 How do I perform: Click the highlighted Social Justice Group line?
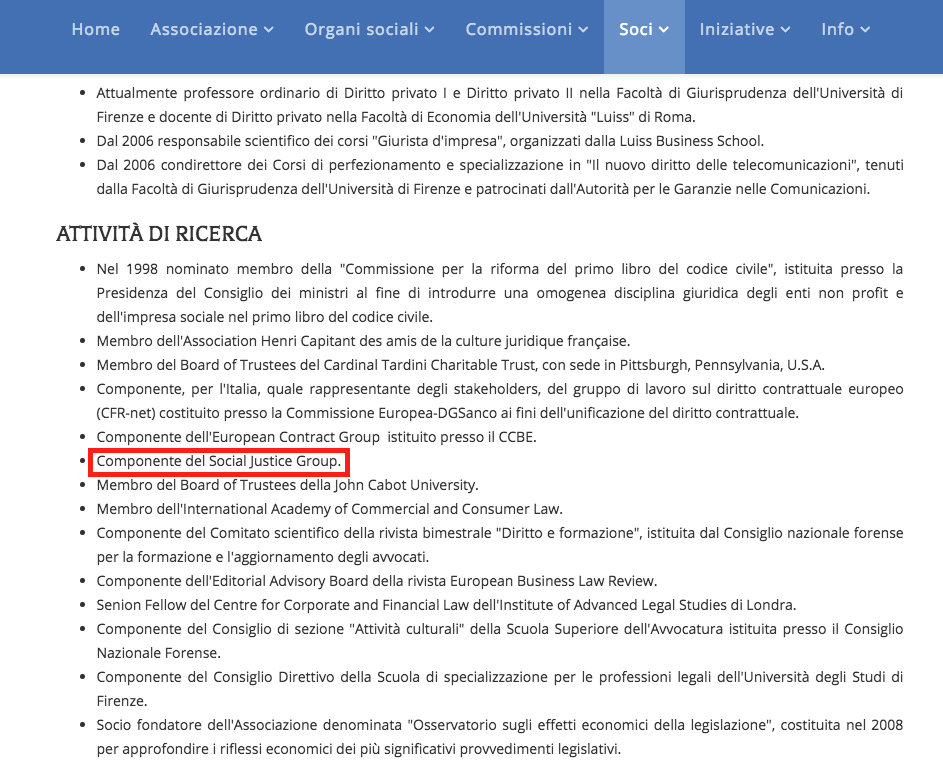click(219, 462)
